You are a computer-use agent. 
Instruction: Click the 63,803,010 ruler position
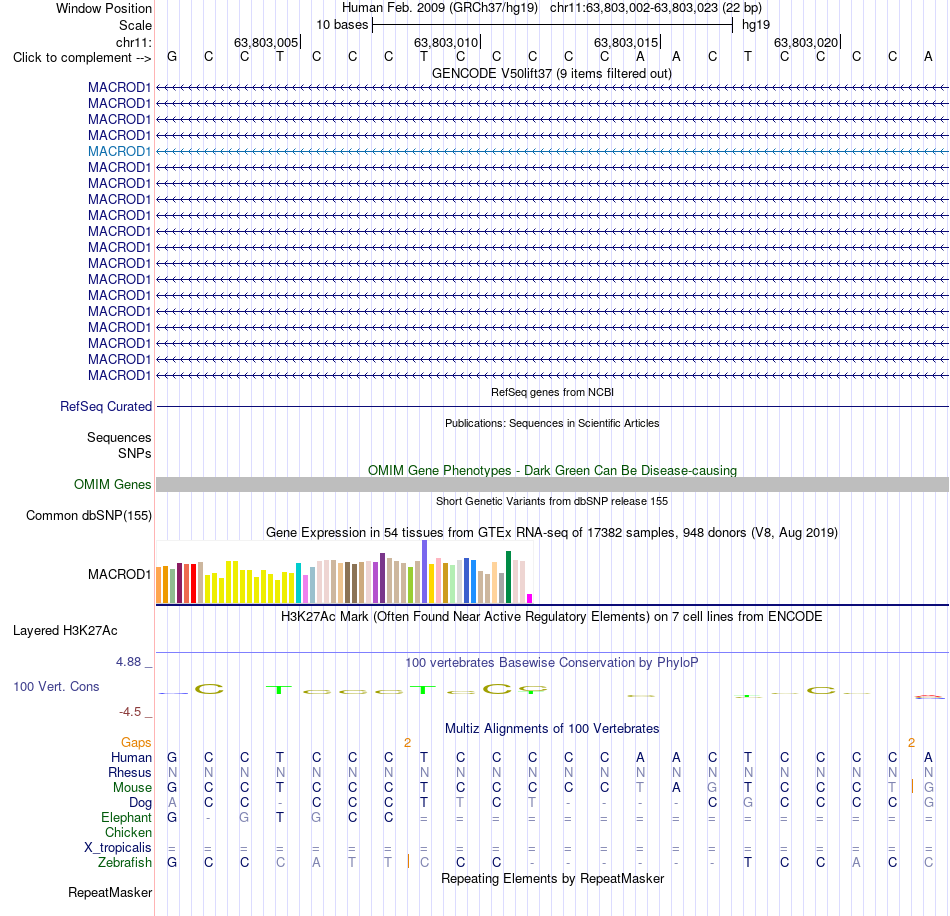[x=446, y=42]
